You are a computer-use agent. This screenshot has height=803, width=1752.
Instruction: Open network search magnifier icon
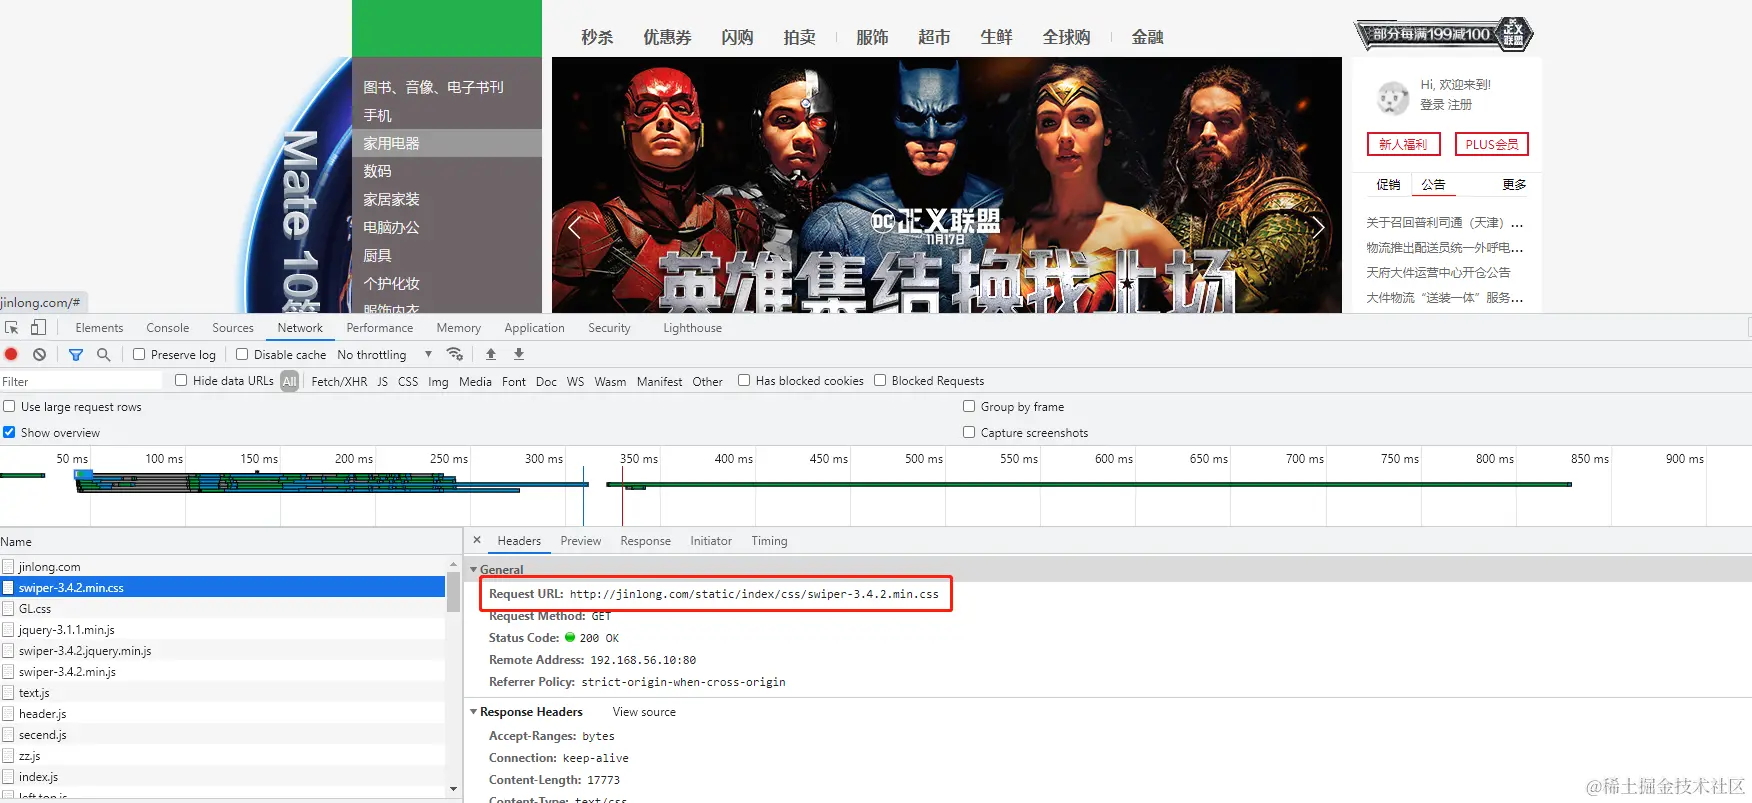(x=103, y=354)
